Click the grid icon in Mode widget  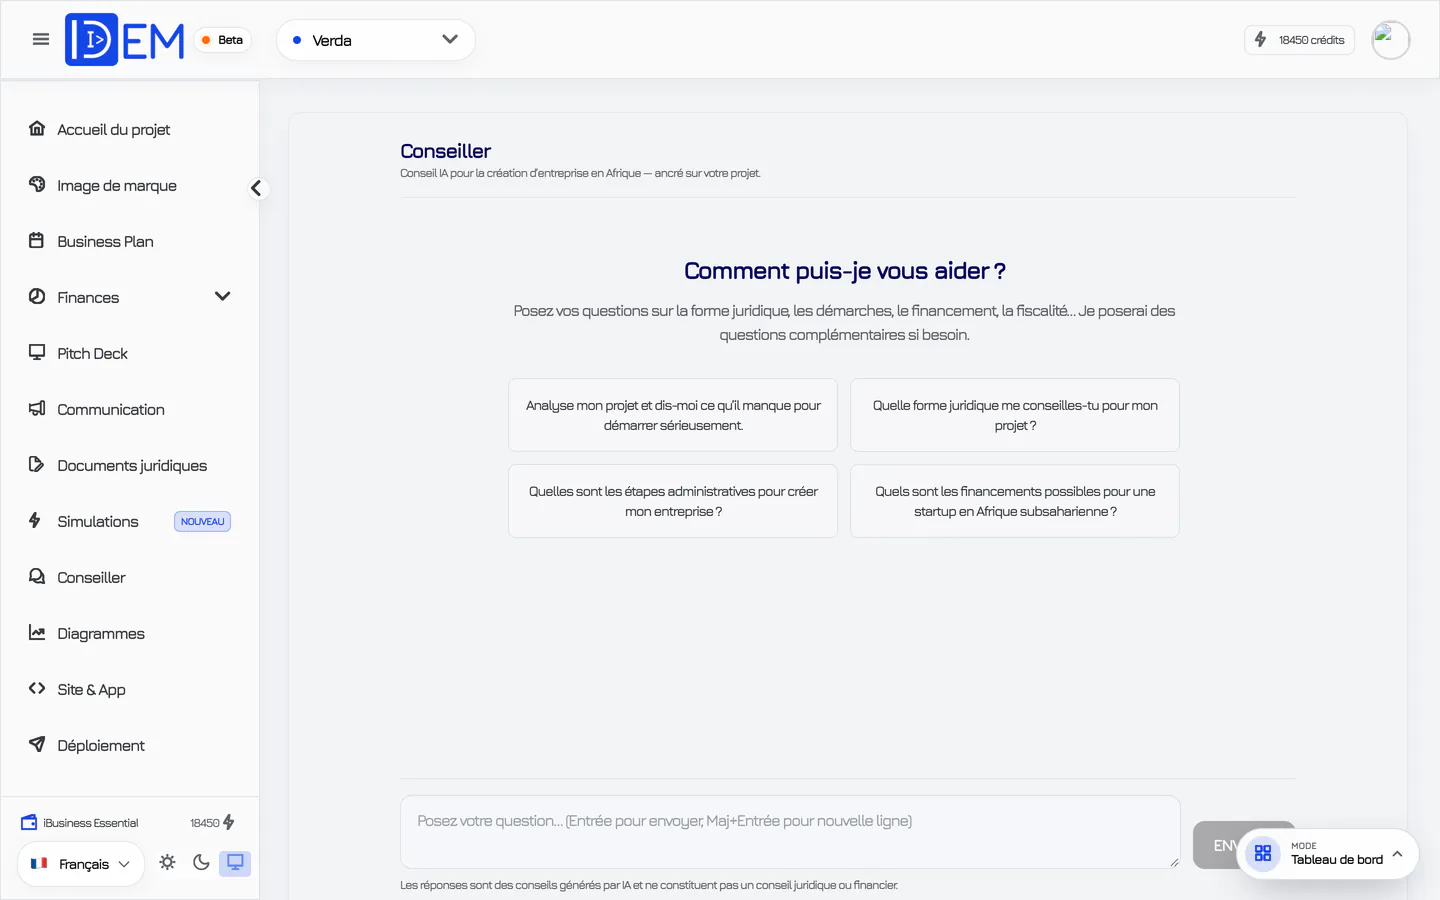point(1263,853)
